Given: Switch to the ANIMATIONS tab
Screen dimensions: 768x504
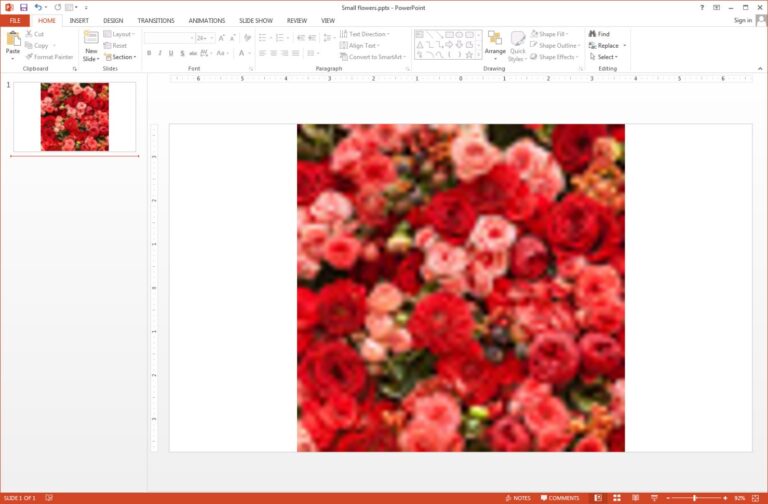Looking at the screenshot, I should click(207, 21).
